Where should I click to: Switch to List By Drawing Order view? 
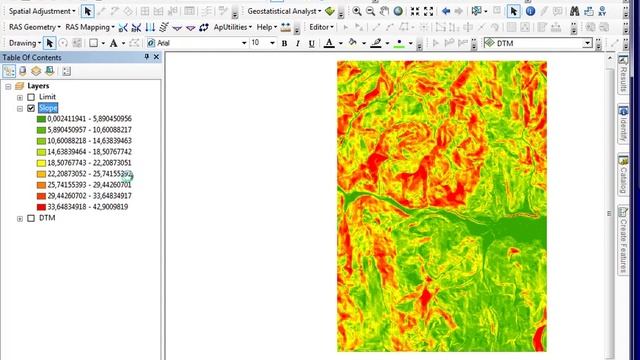coord(9,71)
